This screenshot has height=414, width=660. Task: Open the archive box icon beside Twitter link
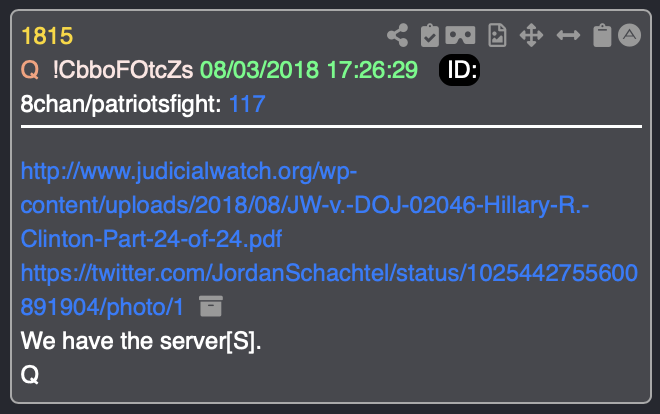(x=210, y=306)
